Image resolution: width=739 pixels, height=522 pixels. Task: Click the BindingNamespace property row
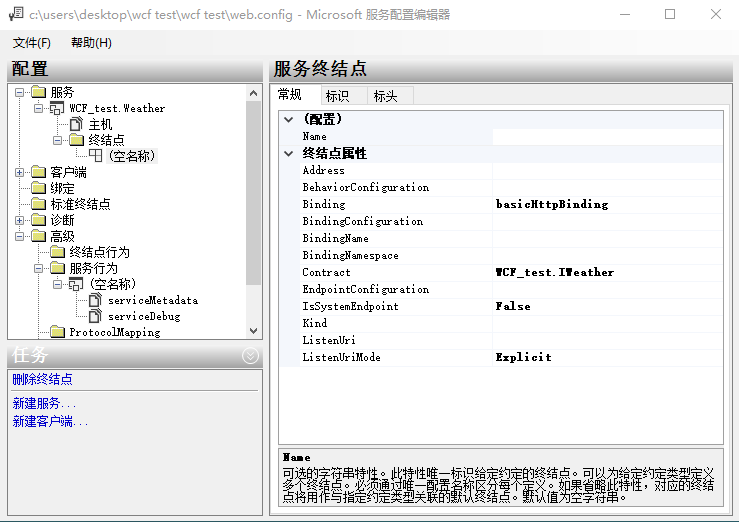coord(511,255)
